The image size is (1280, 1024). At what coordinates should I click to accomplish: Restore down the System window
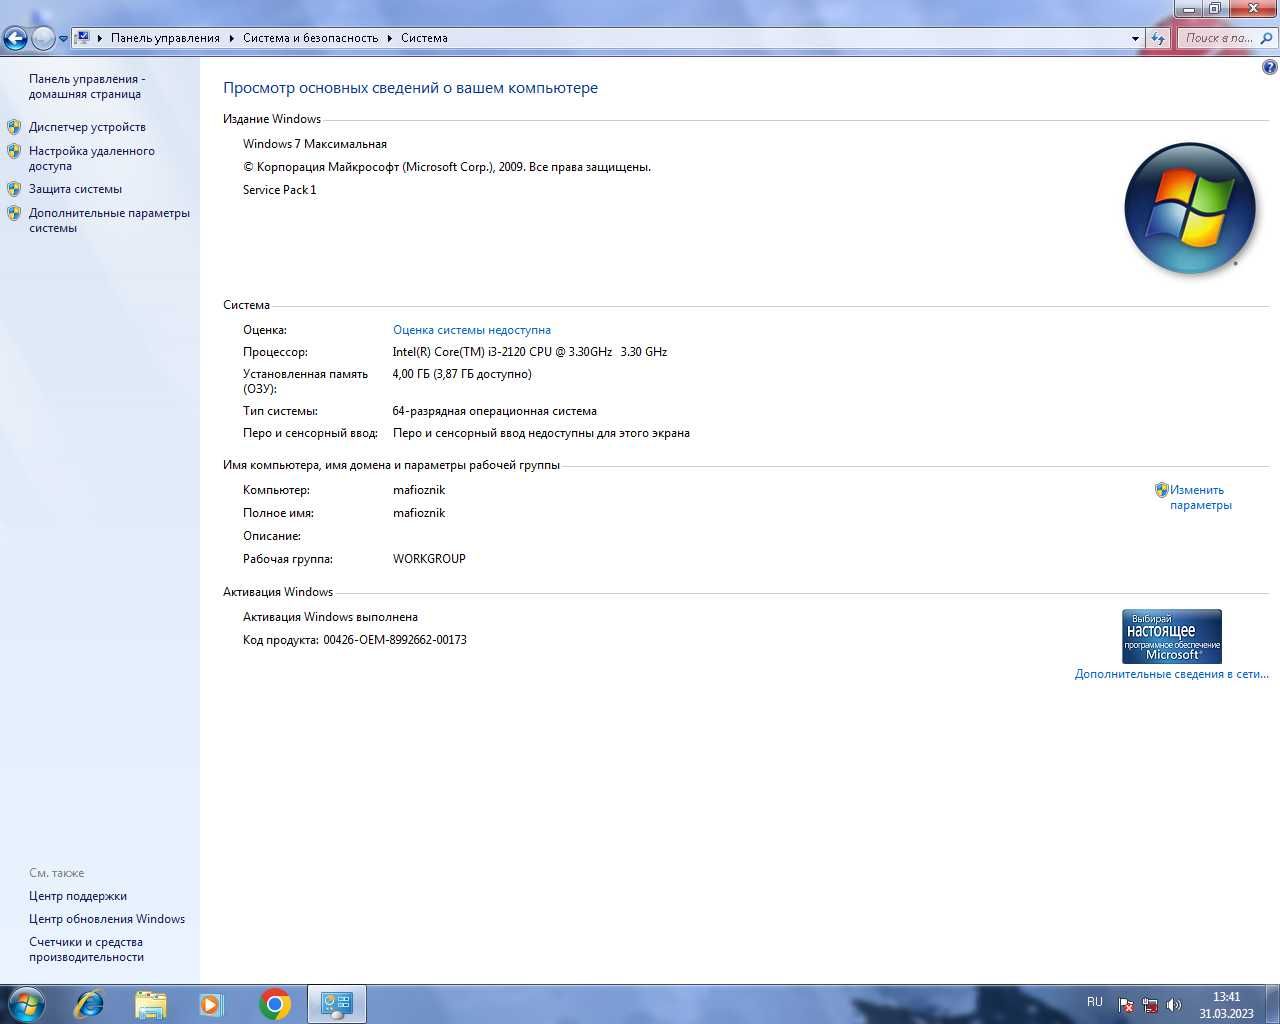click(1215, 9)
